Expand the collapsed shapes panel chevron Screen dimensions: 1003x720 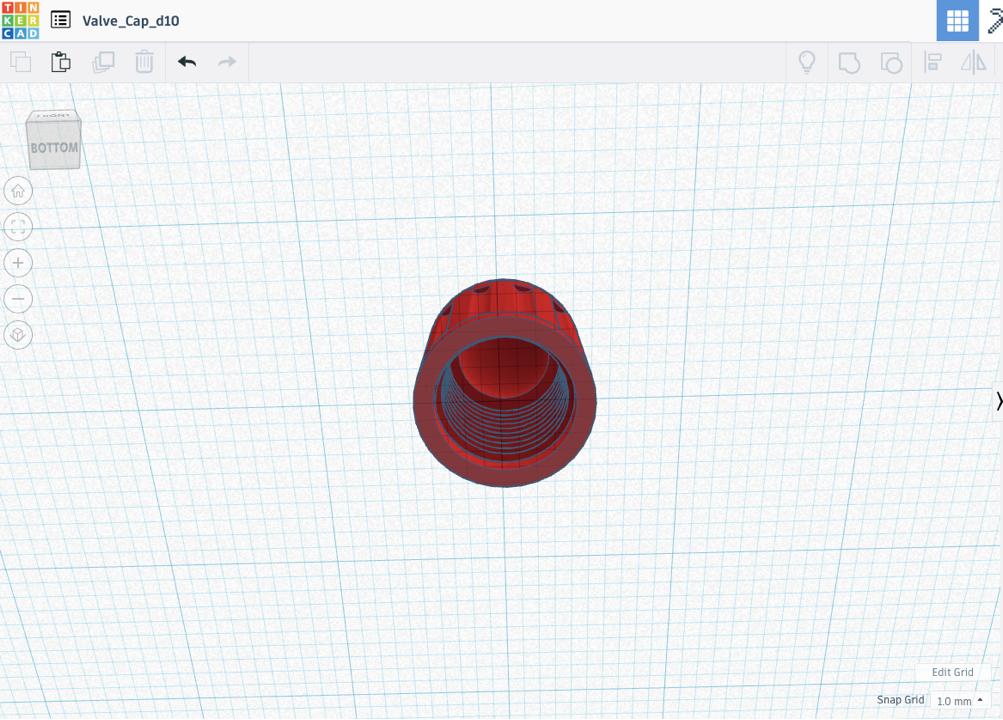coord(998,401)
